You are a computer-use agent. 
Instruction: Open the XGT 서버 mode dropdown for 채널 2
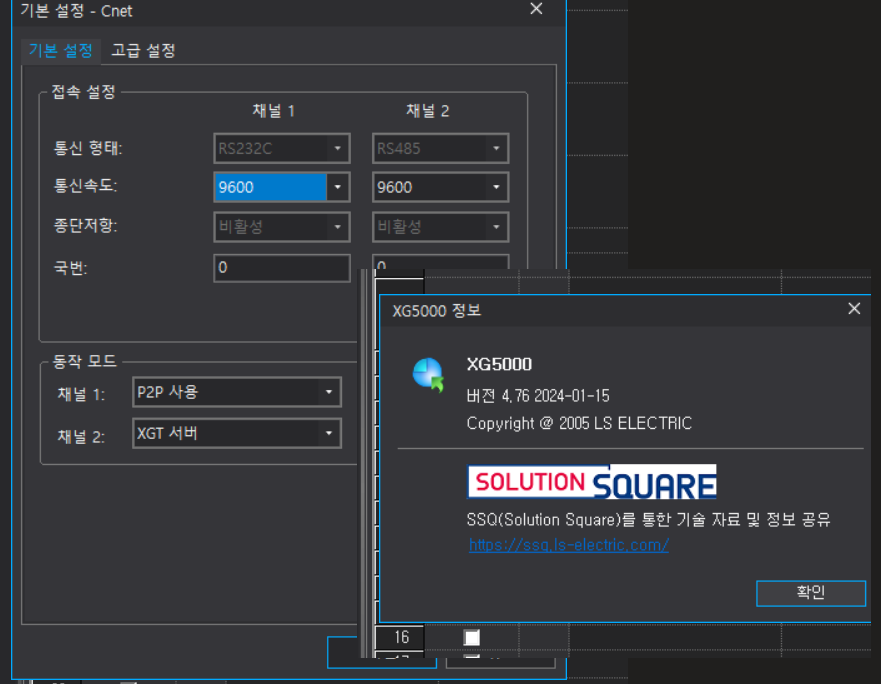click(330, 434)
